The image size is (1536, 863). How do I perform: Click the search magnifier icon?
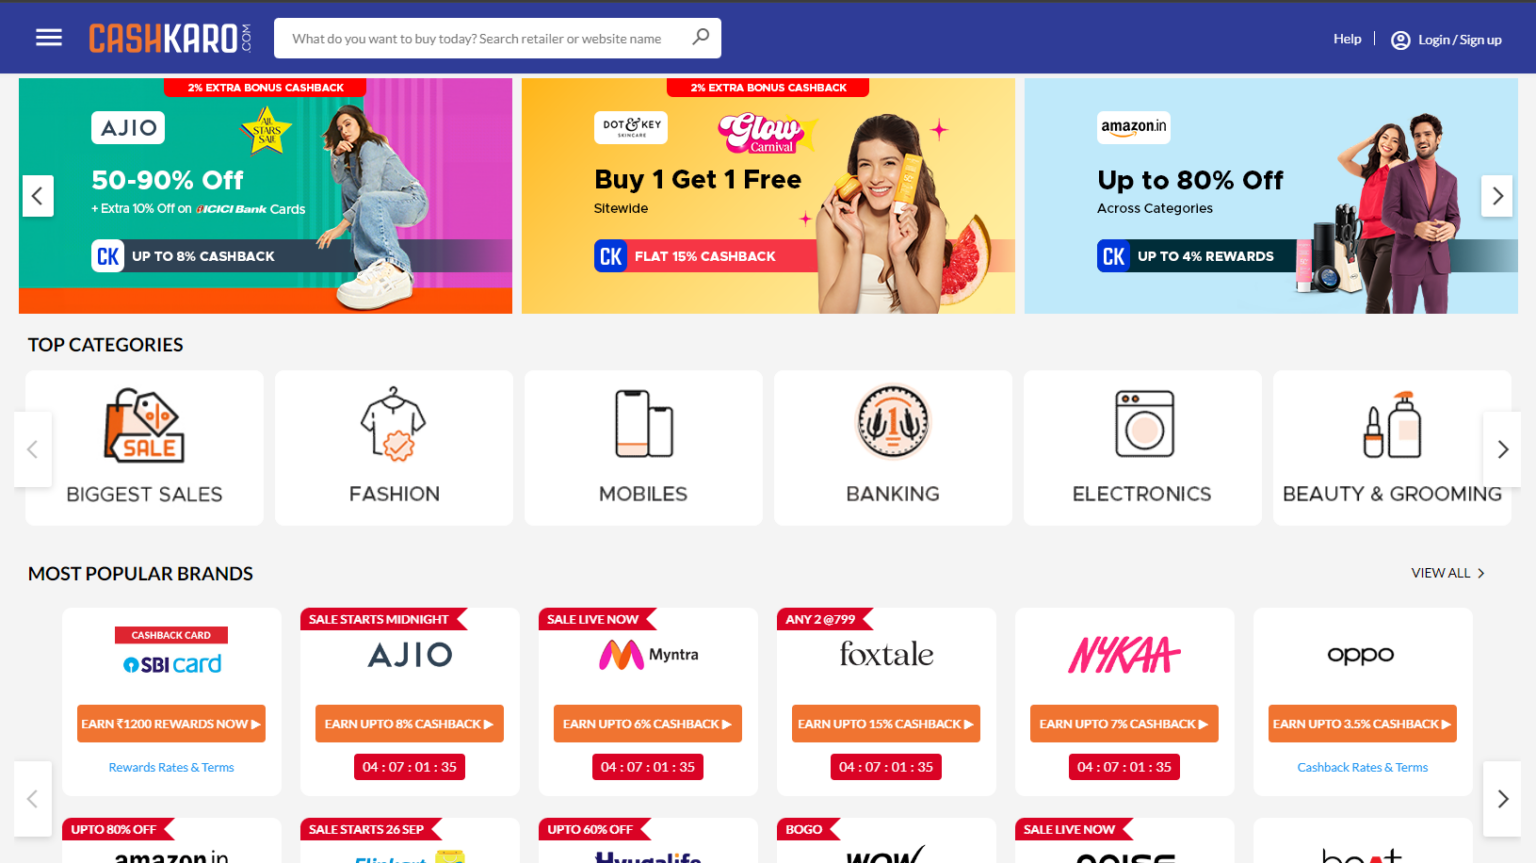(x=701, y=37)
